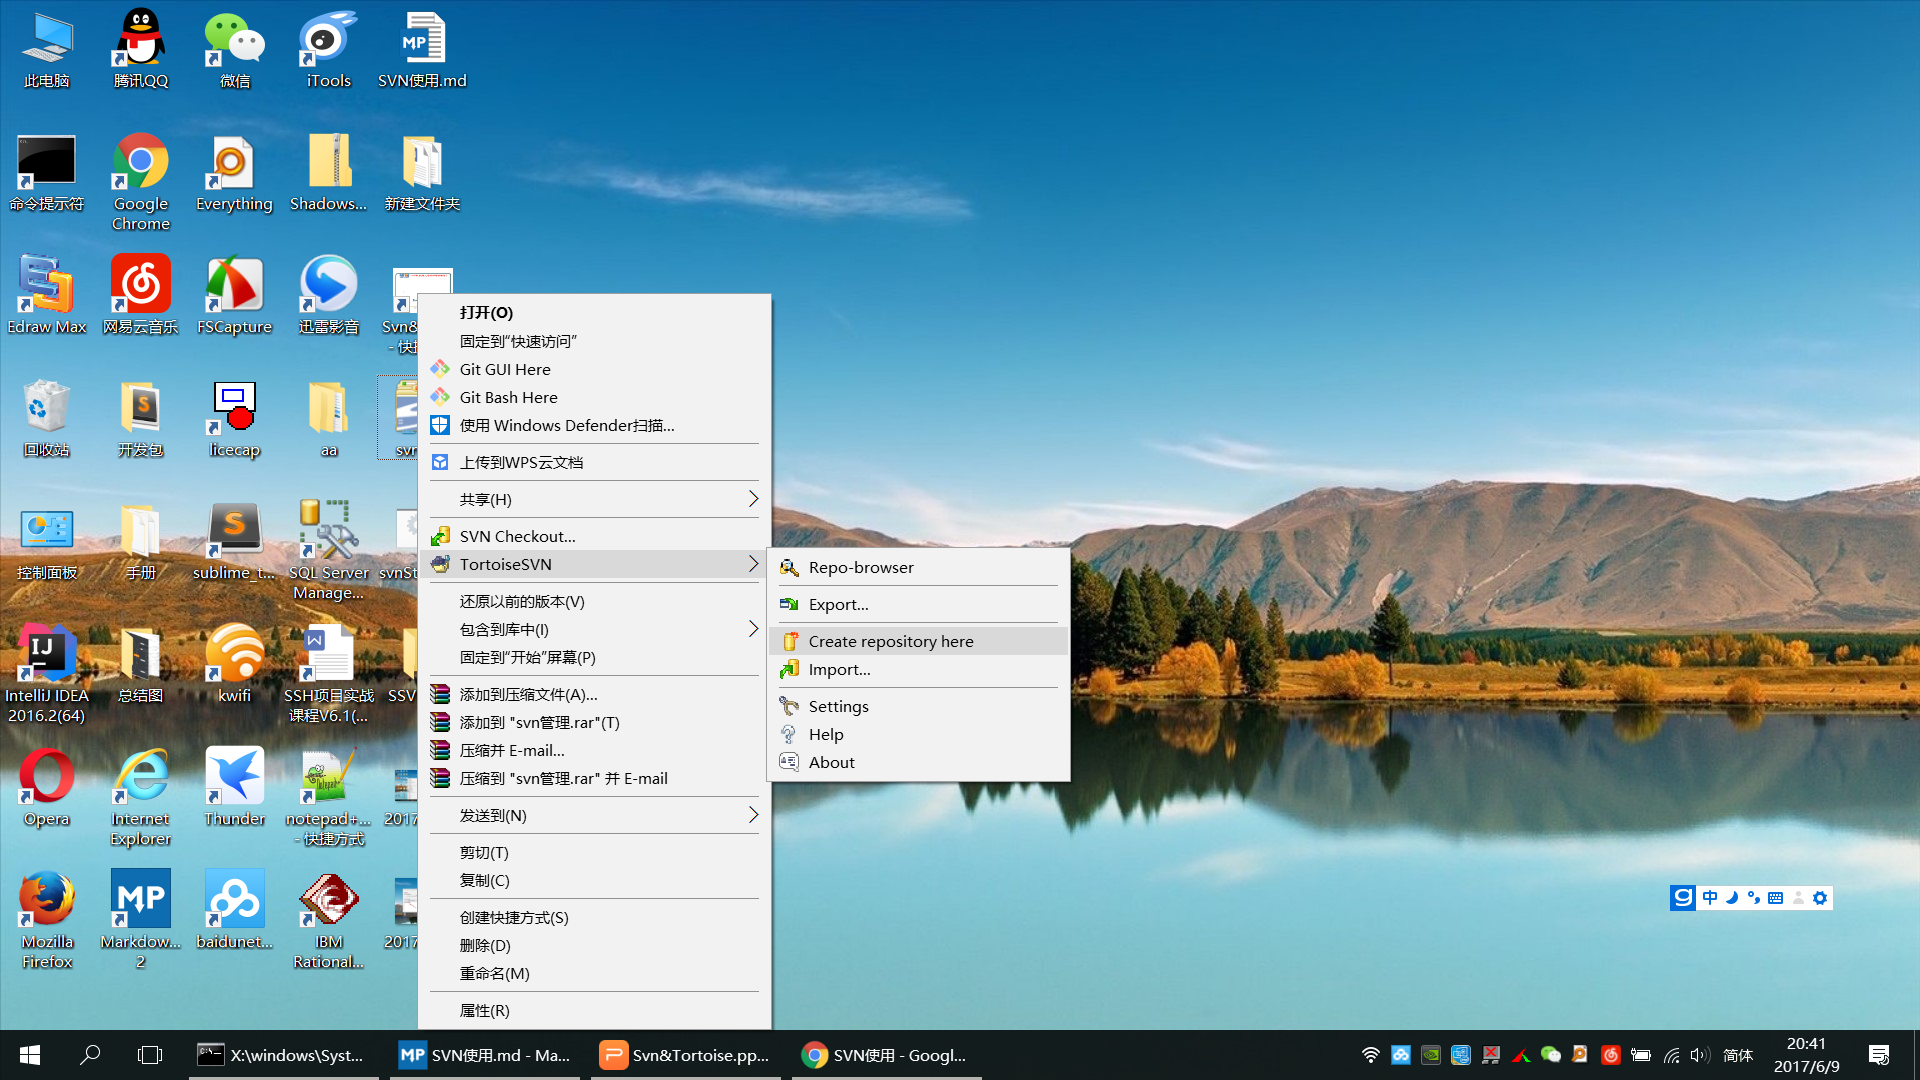The width and height of the screenshot is (1920, 1080).
Task: Select the Shadows... zip folder icon
Action: (329, 173)
